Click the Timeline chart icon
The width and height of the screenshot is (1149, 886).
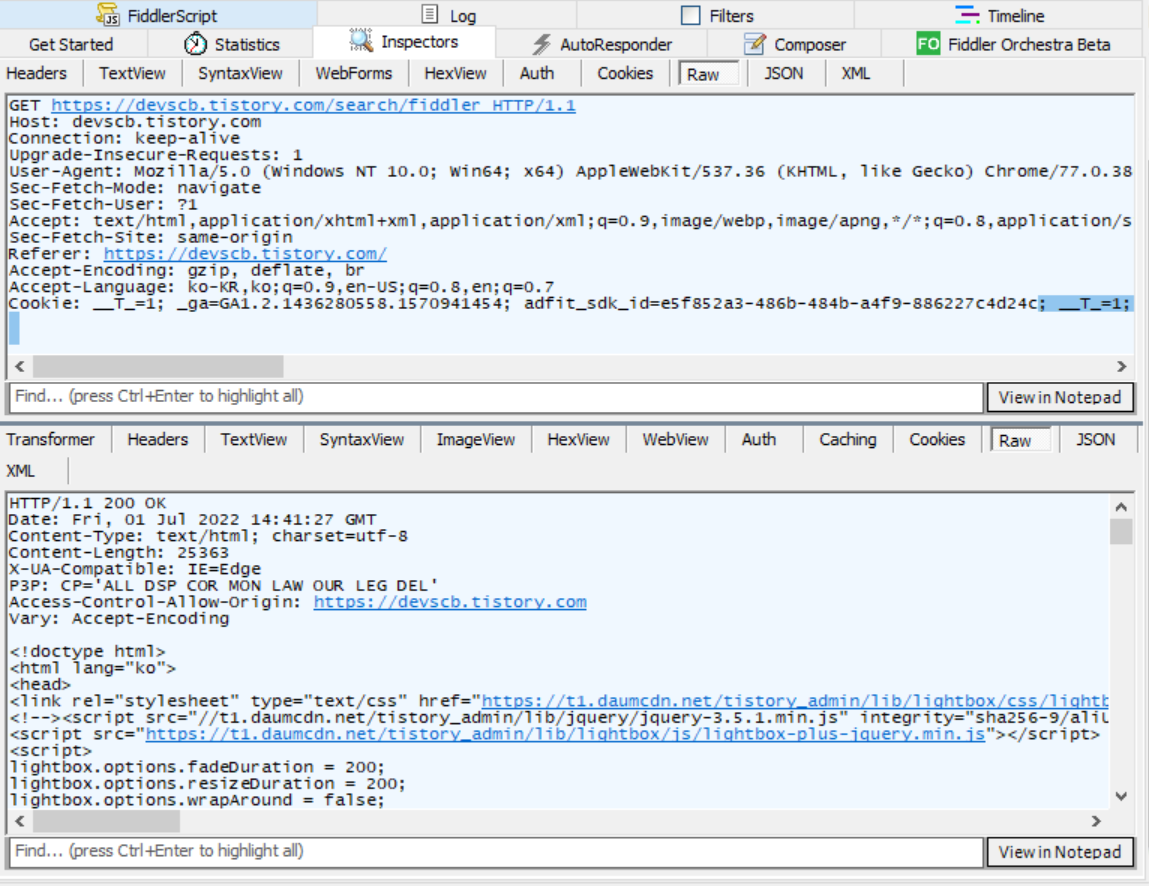[x=968, y=14]
